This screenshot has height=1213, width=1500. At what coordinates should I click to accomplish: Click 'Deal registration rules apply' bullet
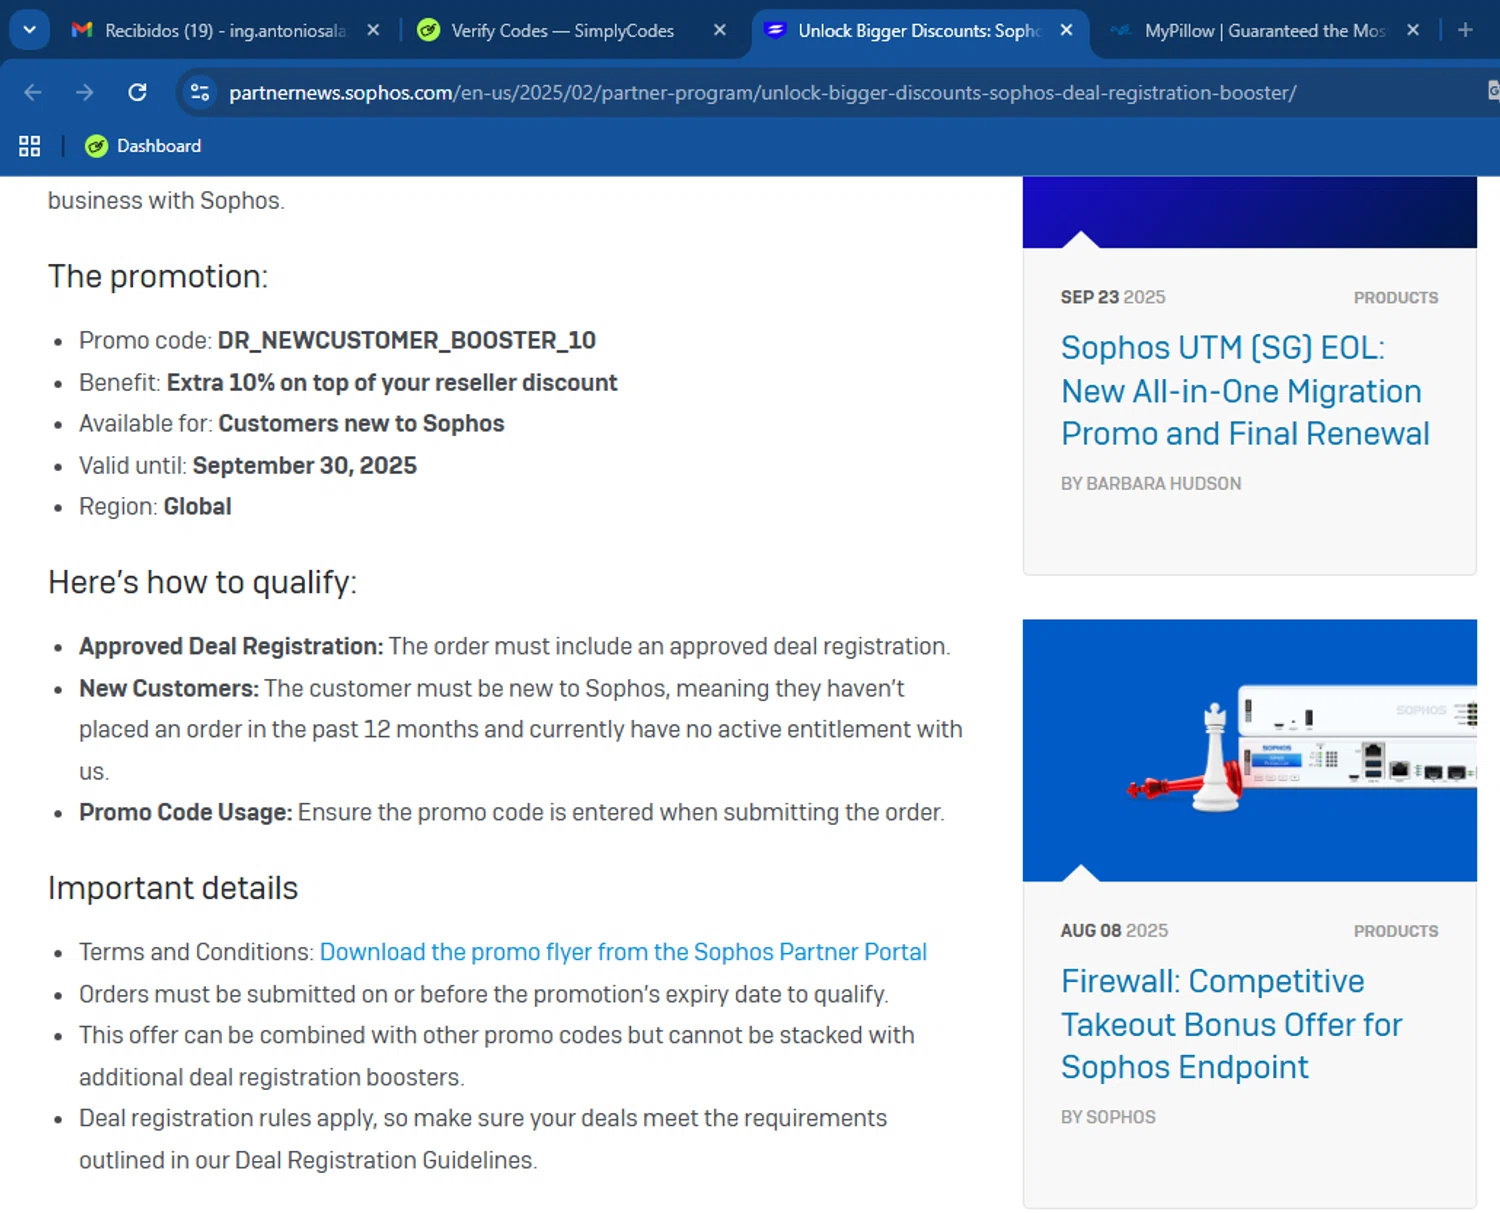point(483,1140)
